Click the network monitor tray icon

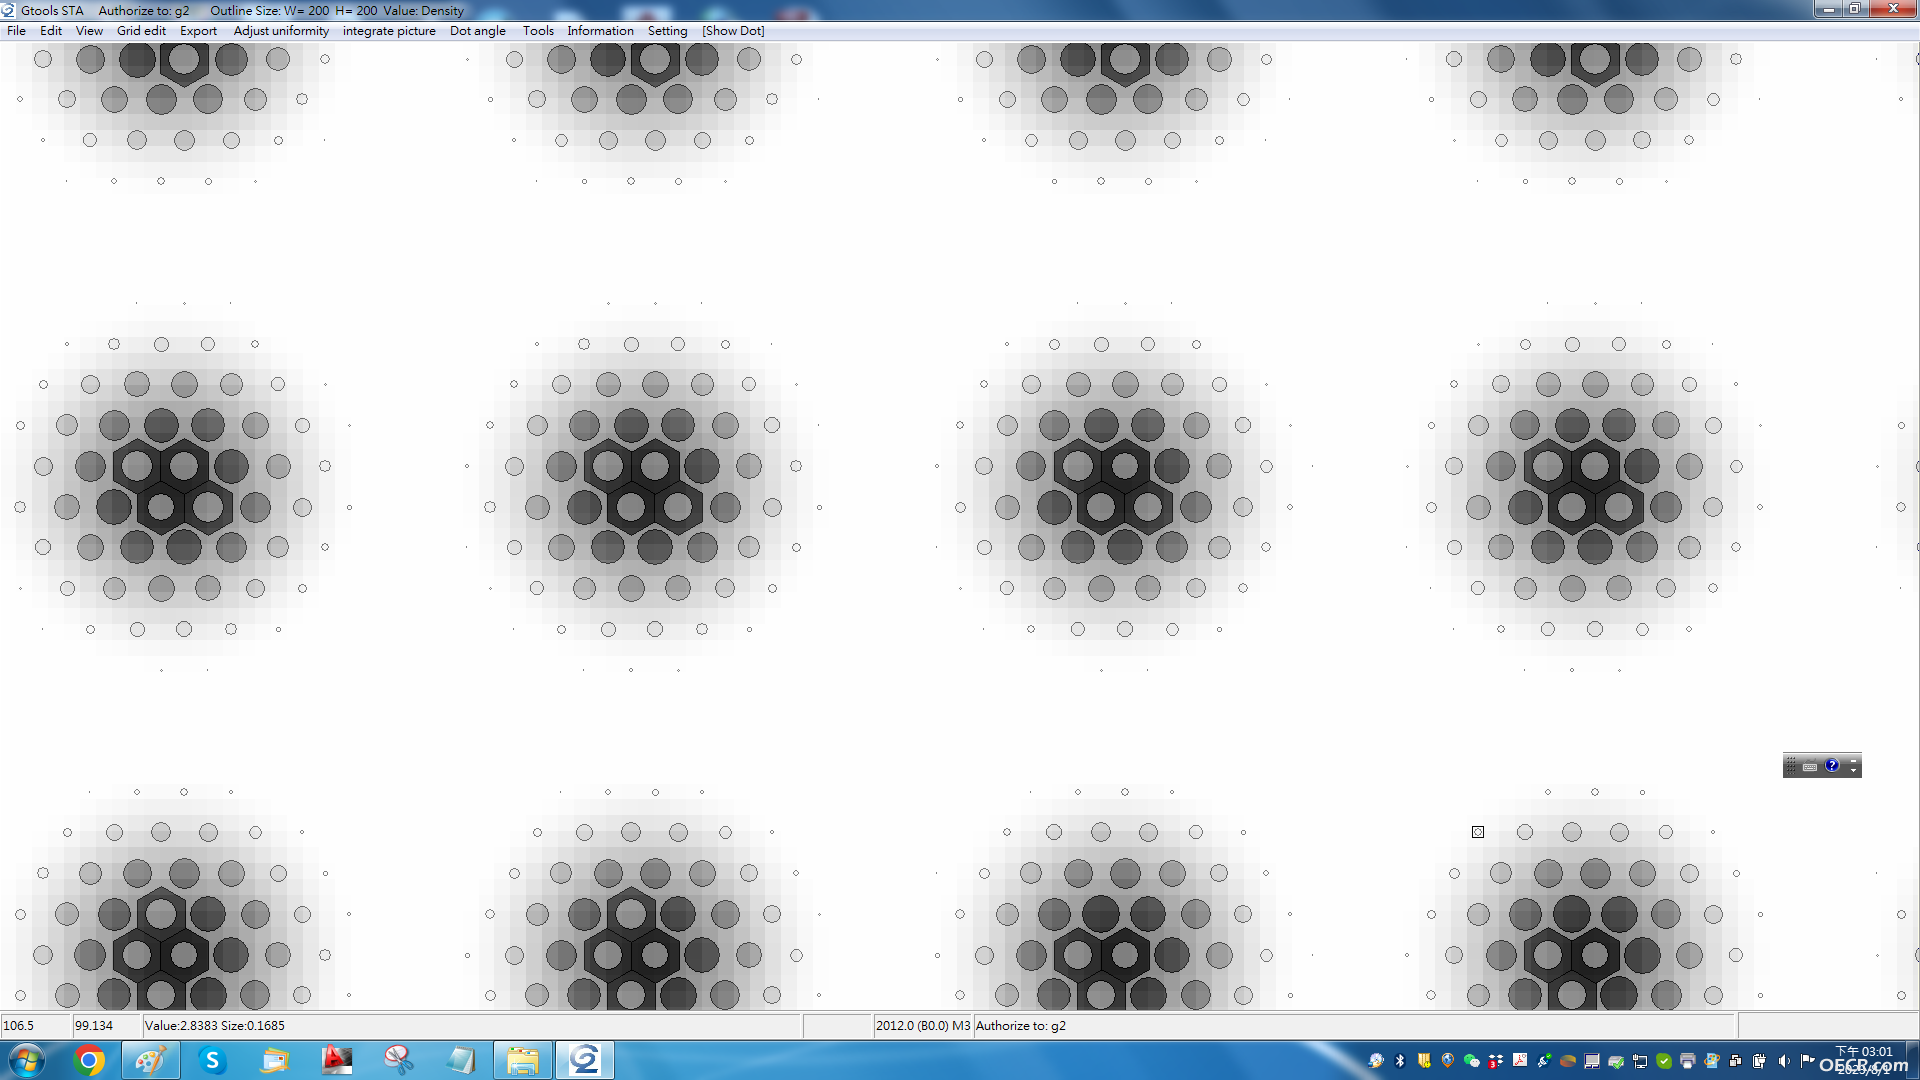[x=1640, y=1061]
